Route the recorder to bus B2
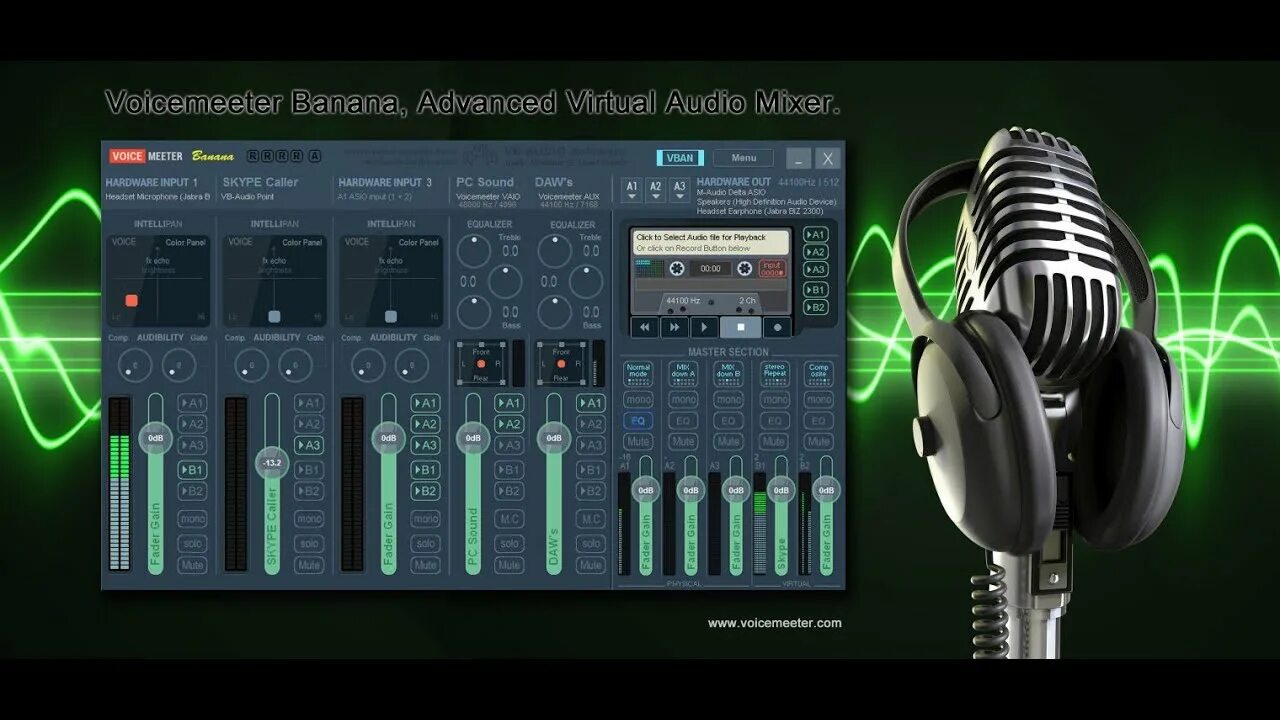This screenshot has height=720, width=1280. (816, 307)
